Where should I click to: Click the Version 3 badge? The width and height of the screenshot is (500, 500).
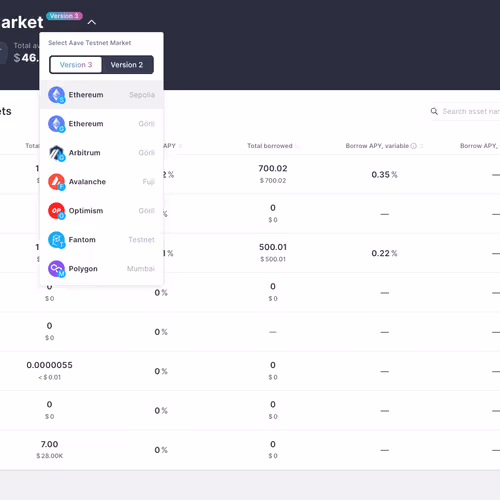64,16
